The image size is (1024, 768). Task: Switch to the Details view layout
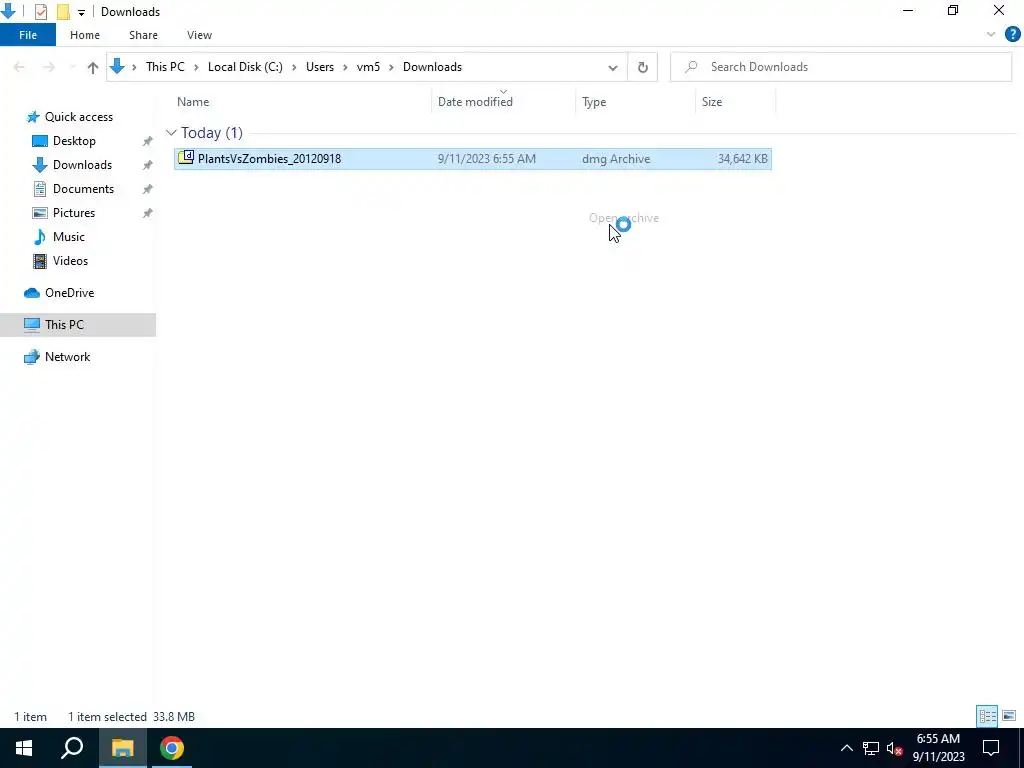[x=987, y=716]
